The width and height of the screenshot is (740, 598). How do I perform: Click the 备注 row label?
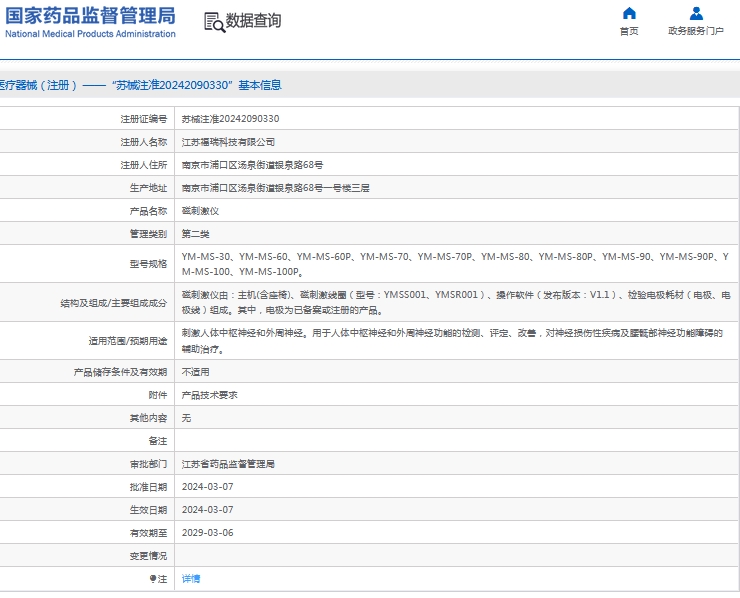click(x=158, y=441)
